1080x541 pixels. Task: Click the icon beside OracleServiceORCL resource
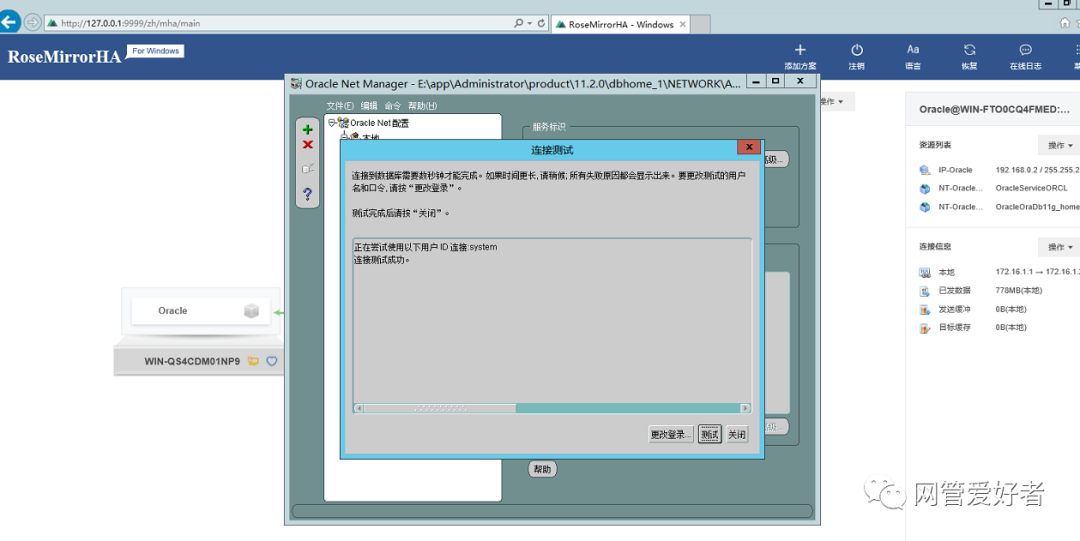(x=924, y=188)
